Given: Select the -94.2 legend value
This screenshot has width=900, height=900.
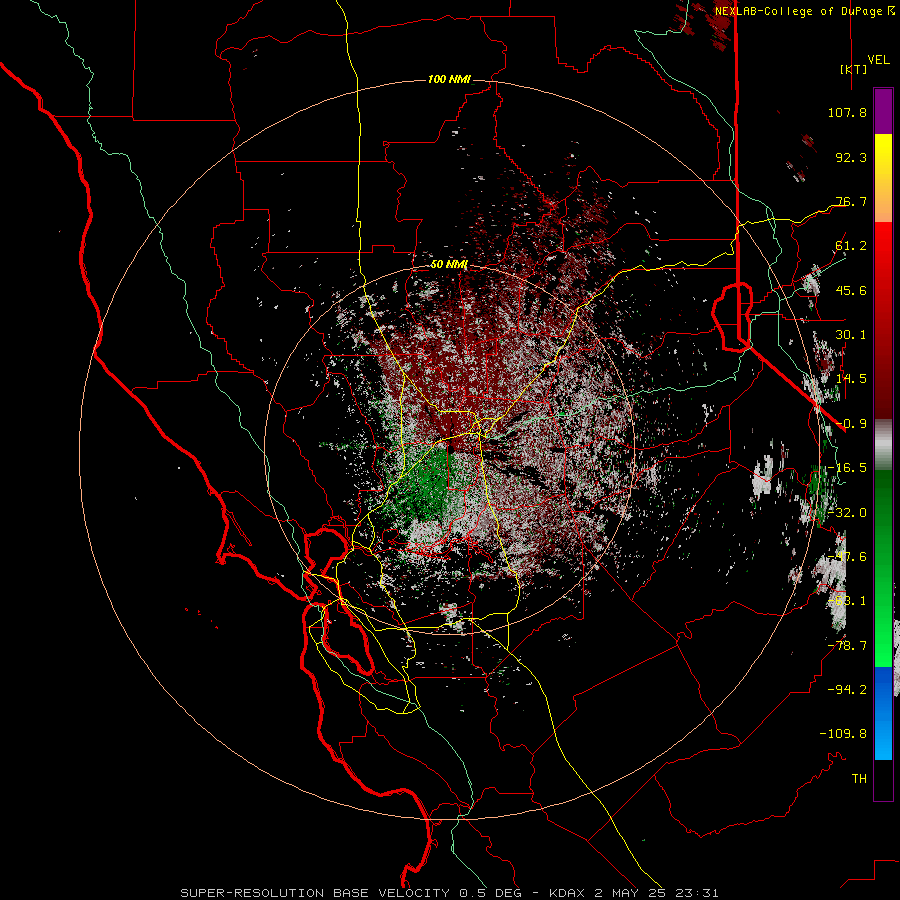Looking at the screenshot, I should pos(847,690).
